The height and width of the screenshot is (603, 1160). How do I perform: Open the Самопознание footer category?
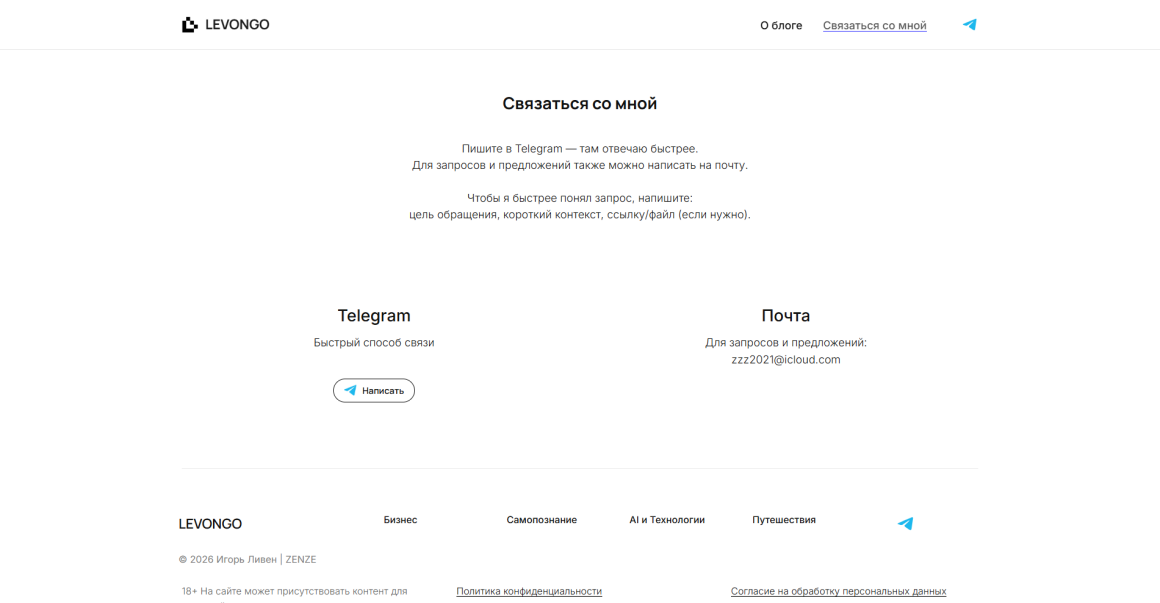click(541, 520)
